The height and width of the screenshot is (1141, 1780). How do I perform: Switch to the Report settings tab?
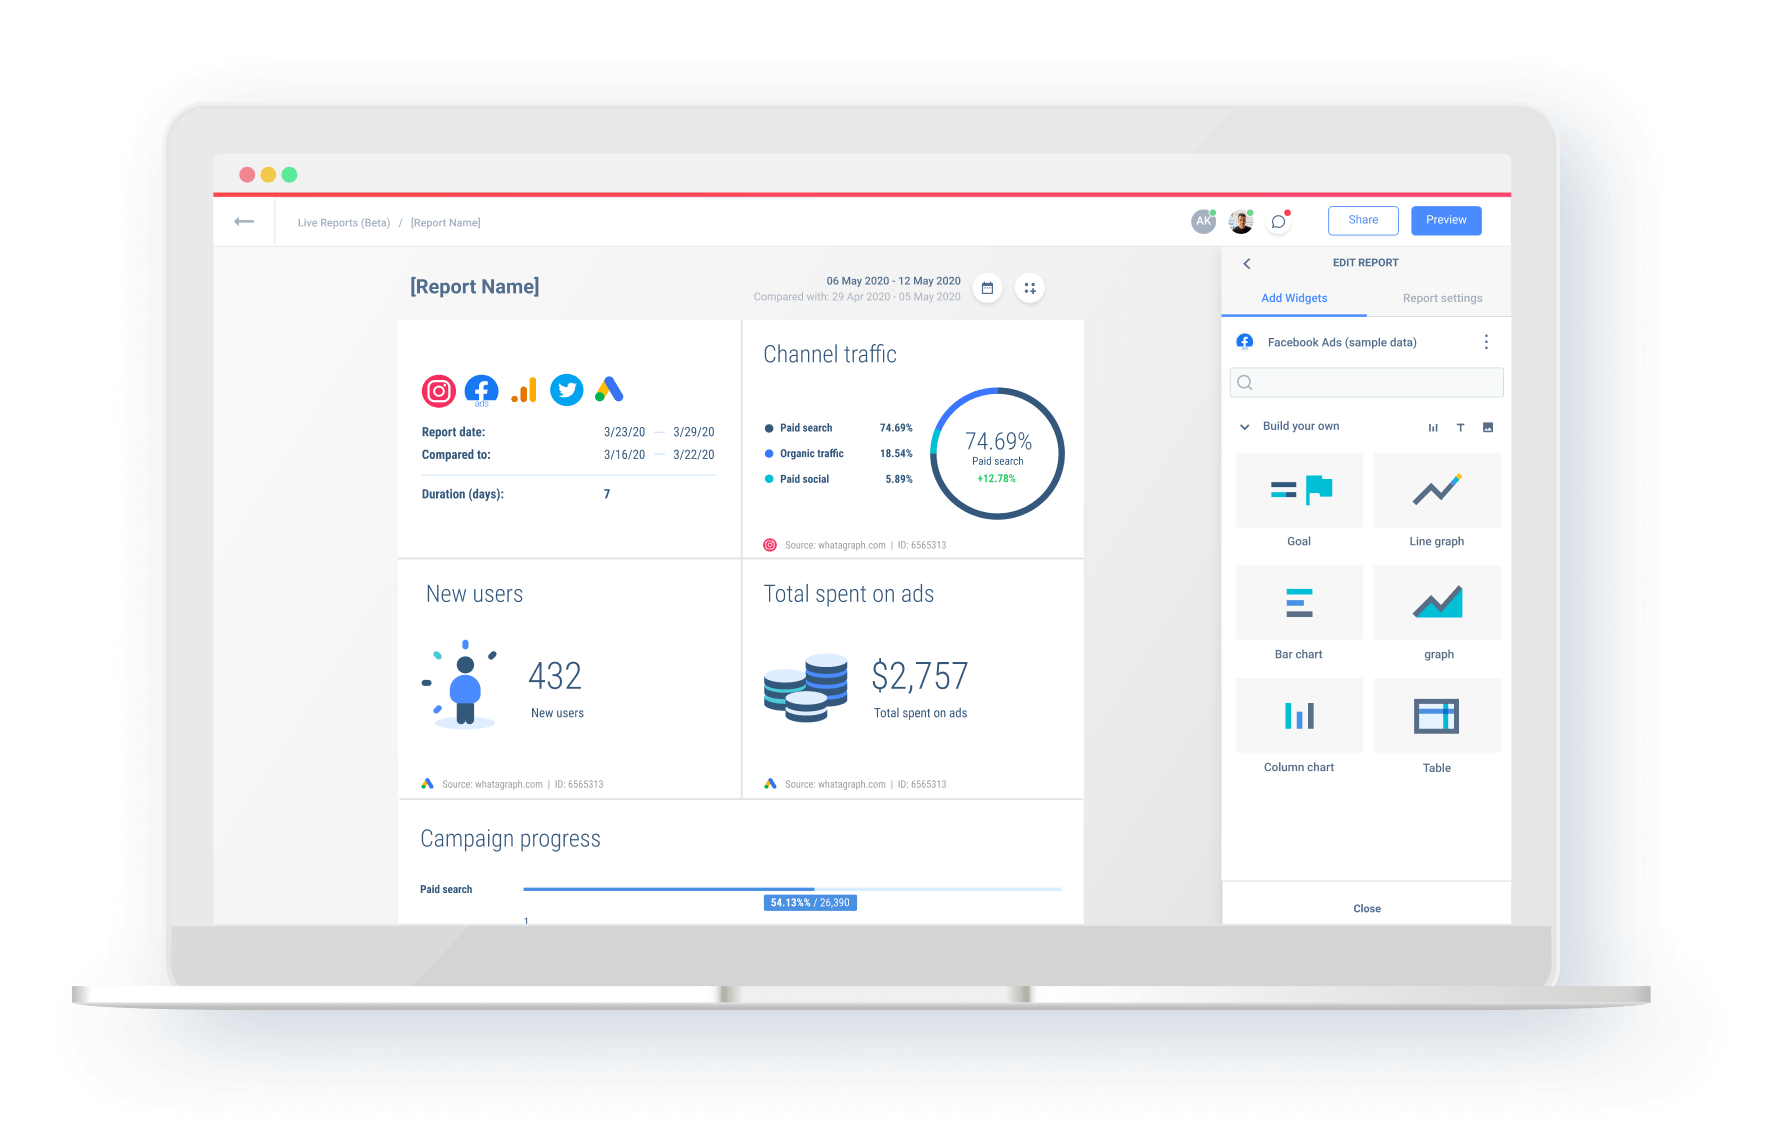click(x=1442, y=298)
